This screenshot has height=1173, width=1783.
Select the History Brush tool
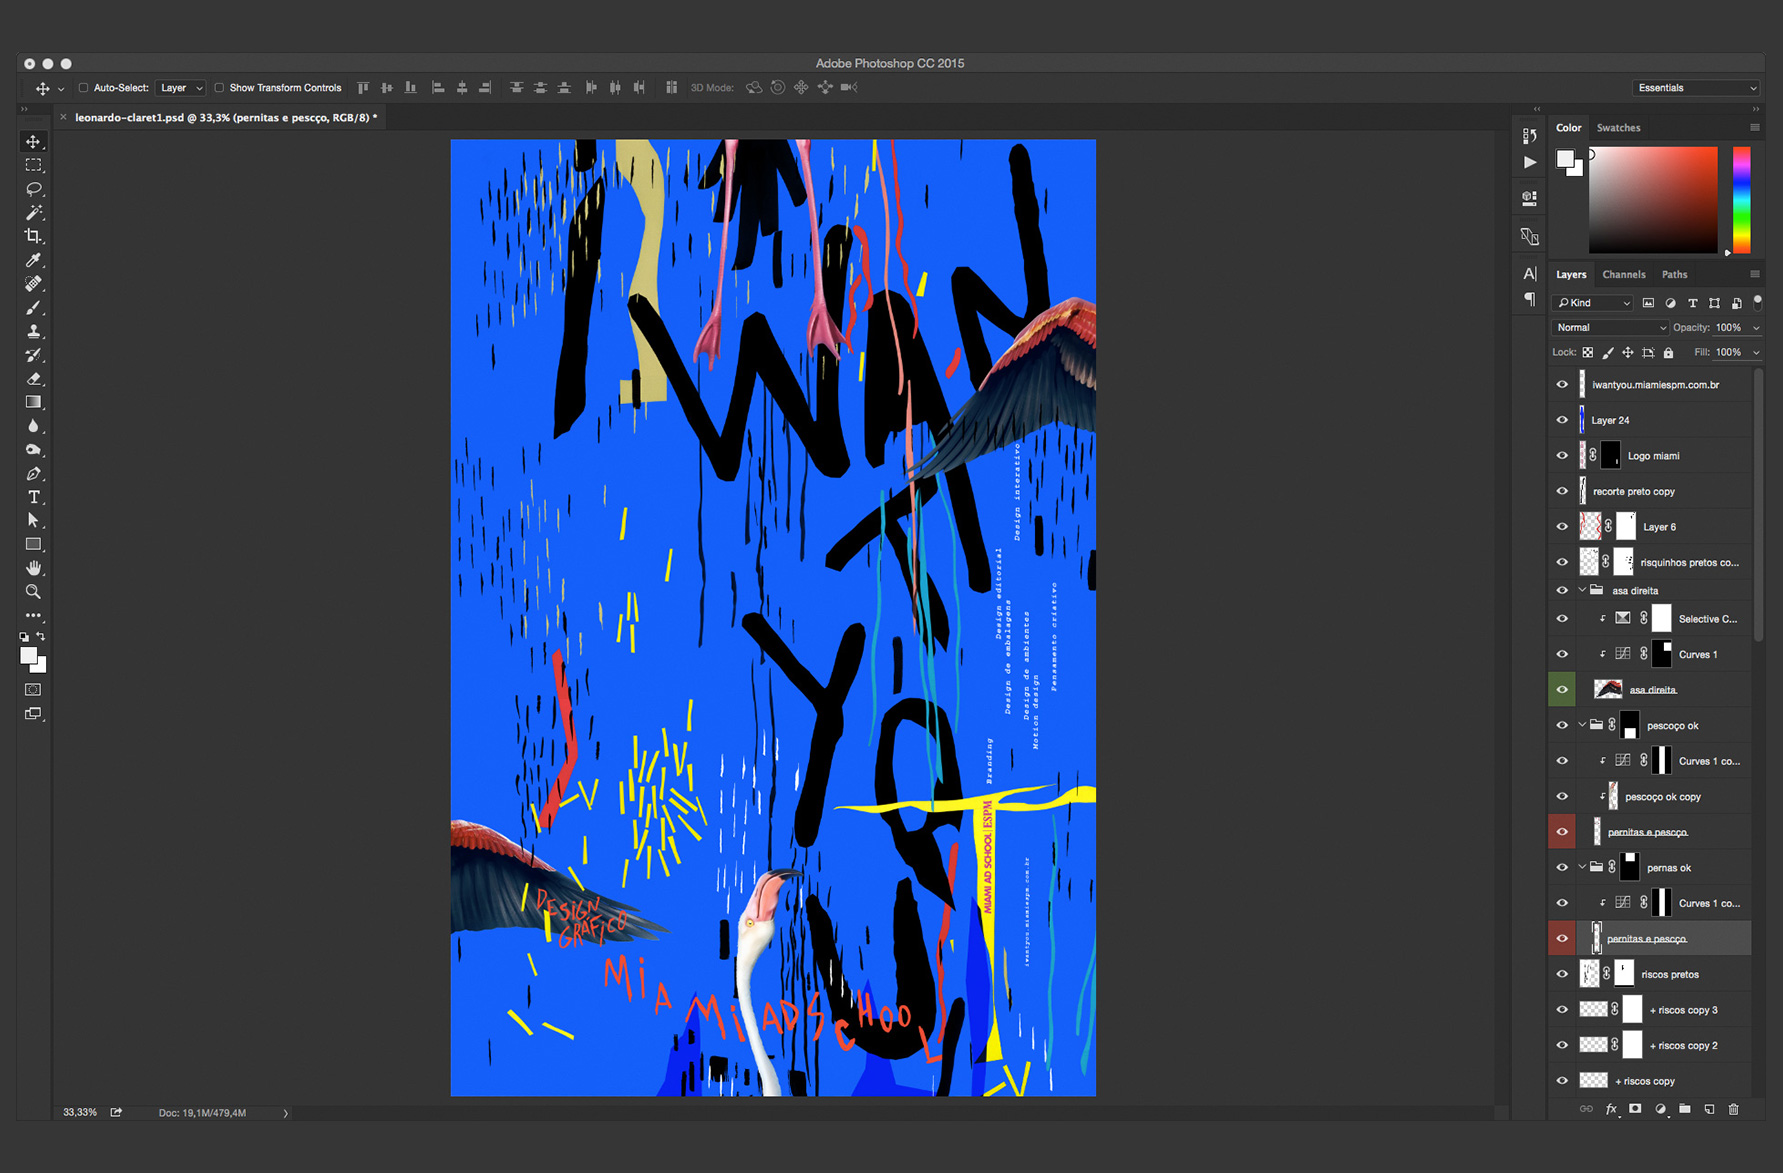[33, 355]
